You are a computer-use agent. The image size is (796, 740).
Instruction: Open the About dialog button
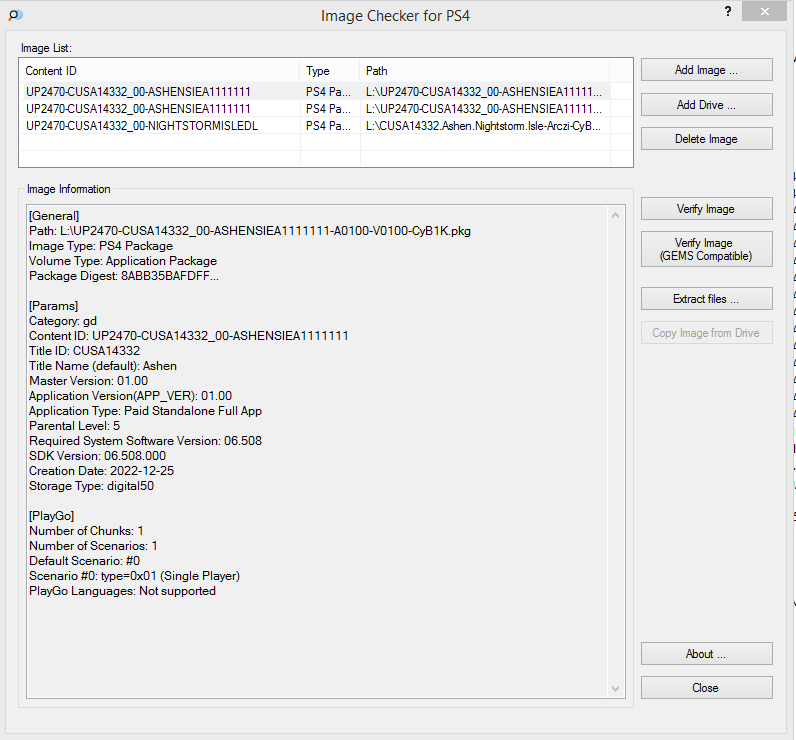(x=706, y=654)
